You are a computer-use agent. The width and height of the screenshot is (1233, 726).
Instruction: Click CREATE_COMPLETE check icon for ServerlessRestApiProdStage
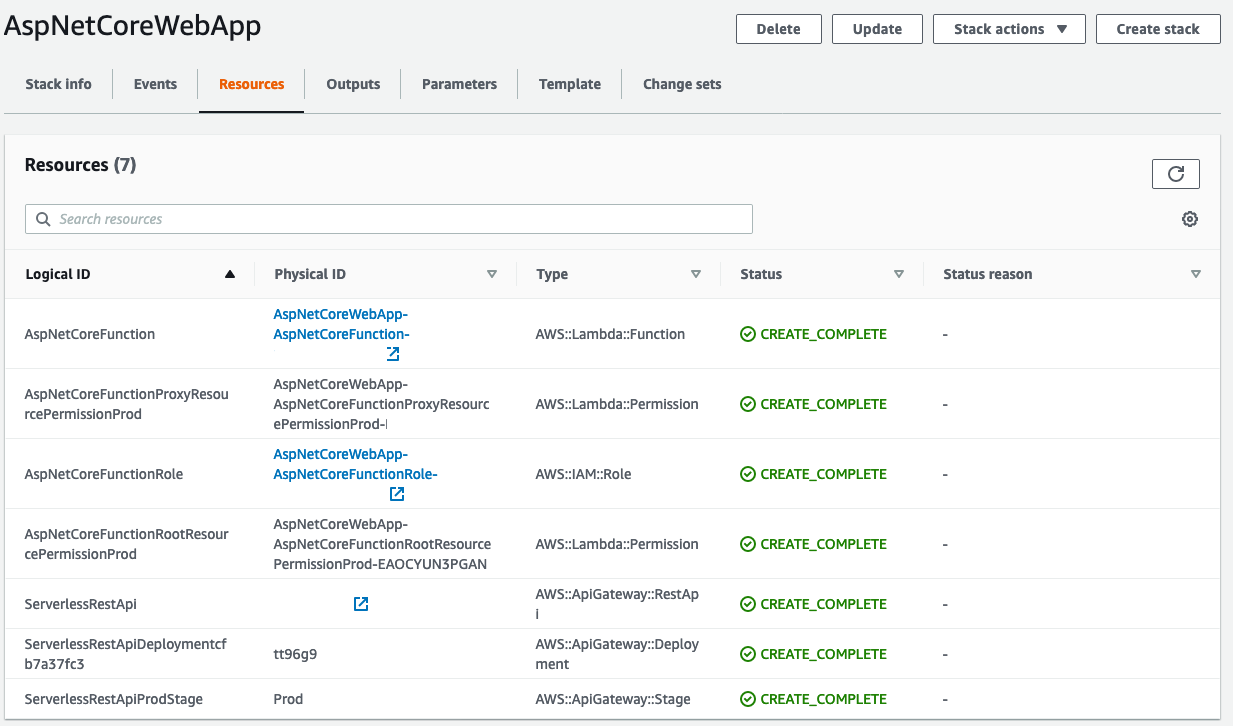pyautogui.click(x=748, y=699)
